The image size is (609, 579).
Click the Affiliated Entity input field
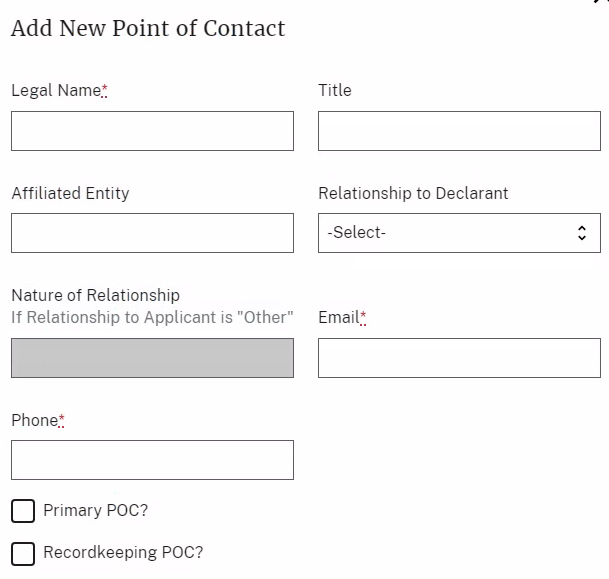152,233
